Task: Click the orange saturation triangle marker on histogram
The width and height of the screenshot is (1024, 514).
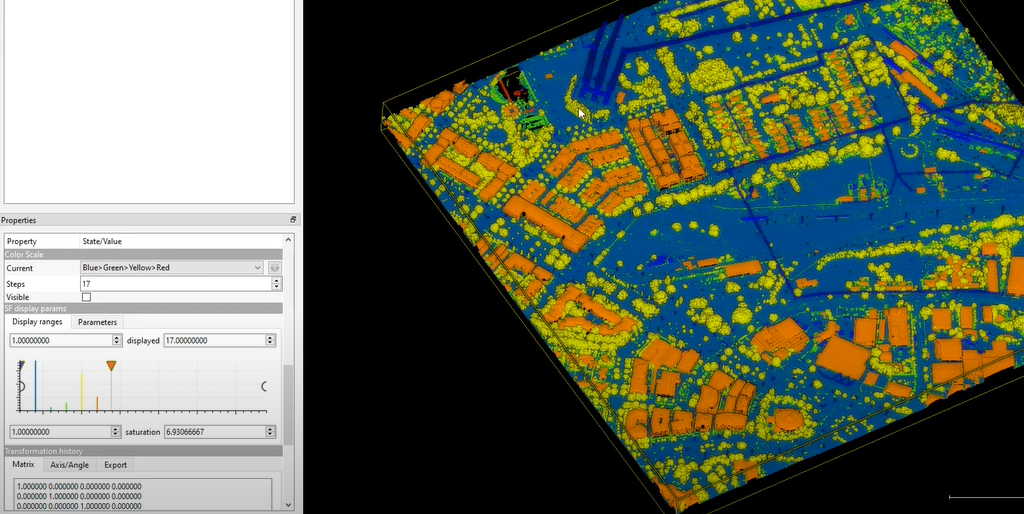Action: (111, 367)
